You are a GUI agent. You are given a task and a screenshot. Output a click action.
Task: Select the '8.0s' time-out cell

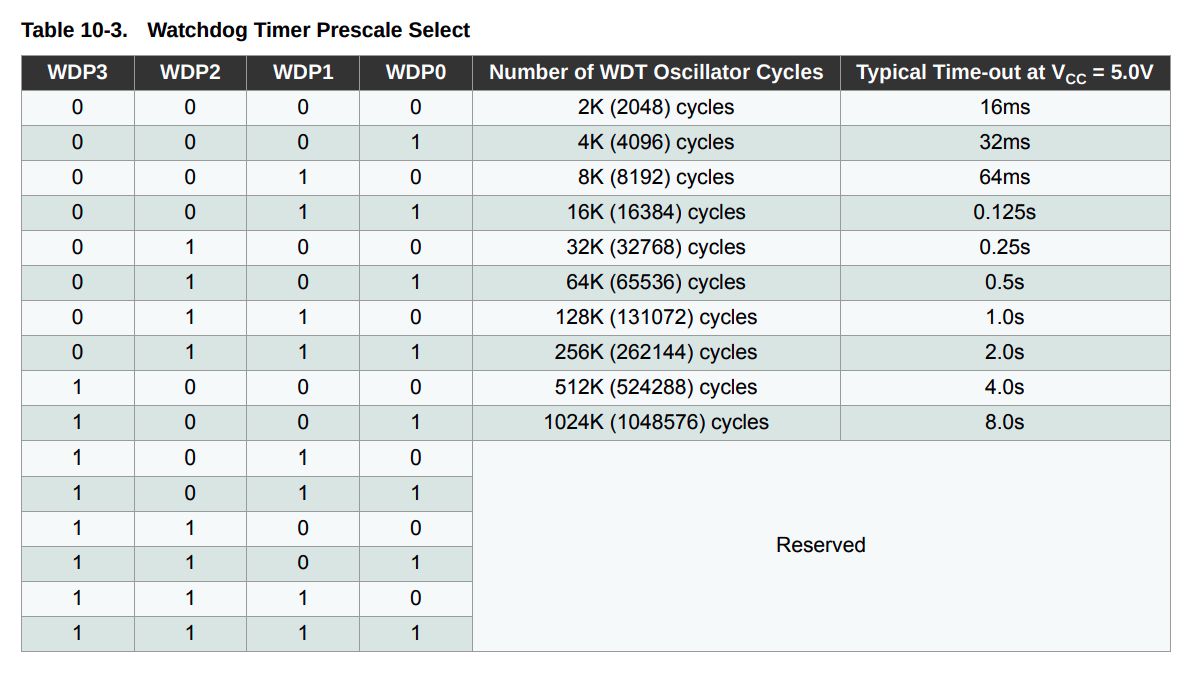[1004, 423]
